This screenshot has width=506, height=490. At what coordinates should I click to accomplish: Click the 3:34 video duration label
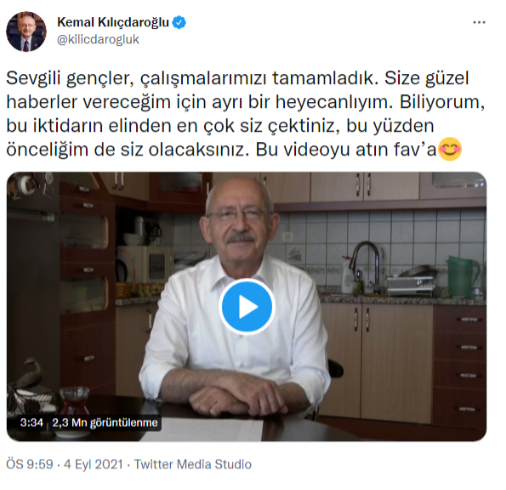(31, 423)
